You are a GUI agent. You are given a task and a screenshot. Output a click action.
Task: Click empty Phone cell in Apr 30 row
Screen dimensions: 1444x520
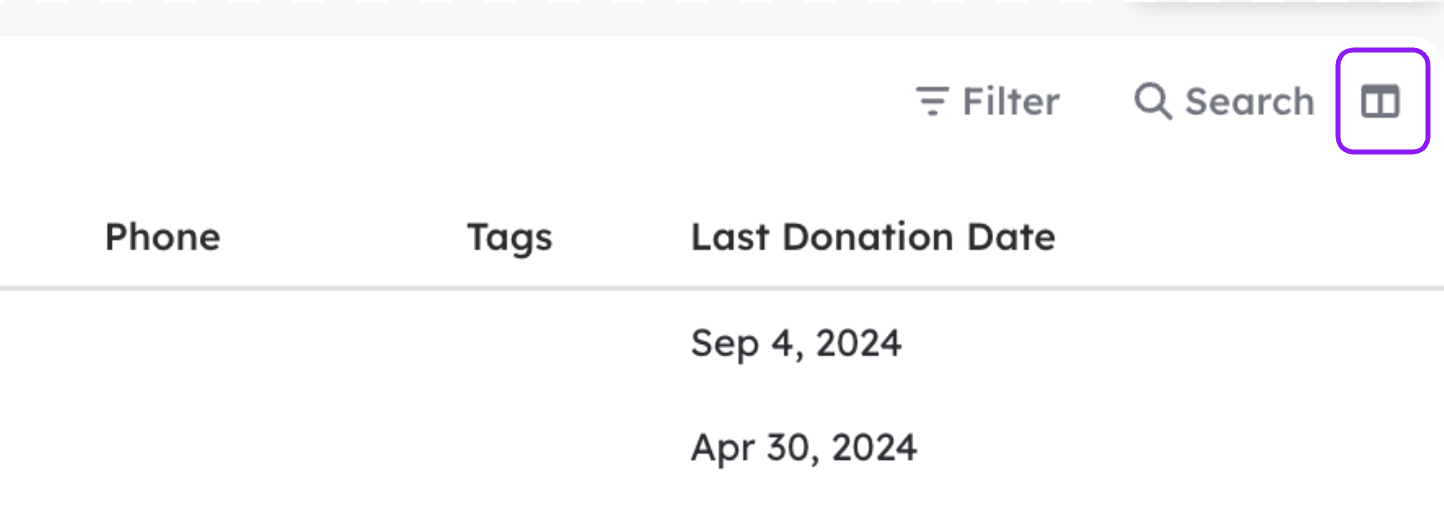(x=250, y=447)
